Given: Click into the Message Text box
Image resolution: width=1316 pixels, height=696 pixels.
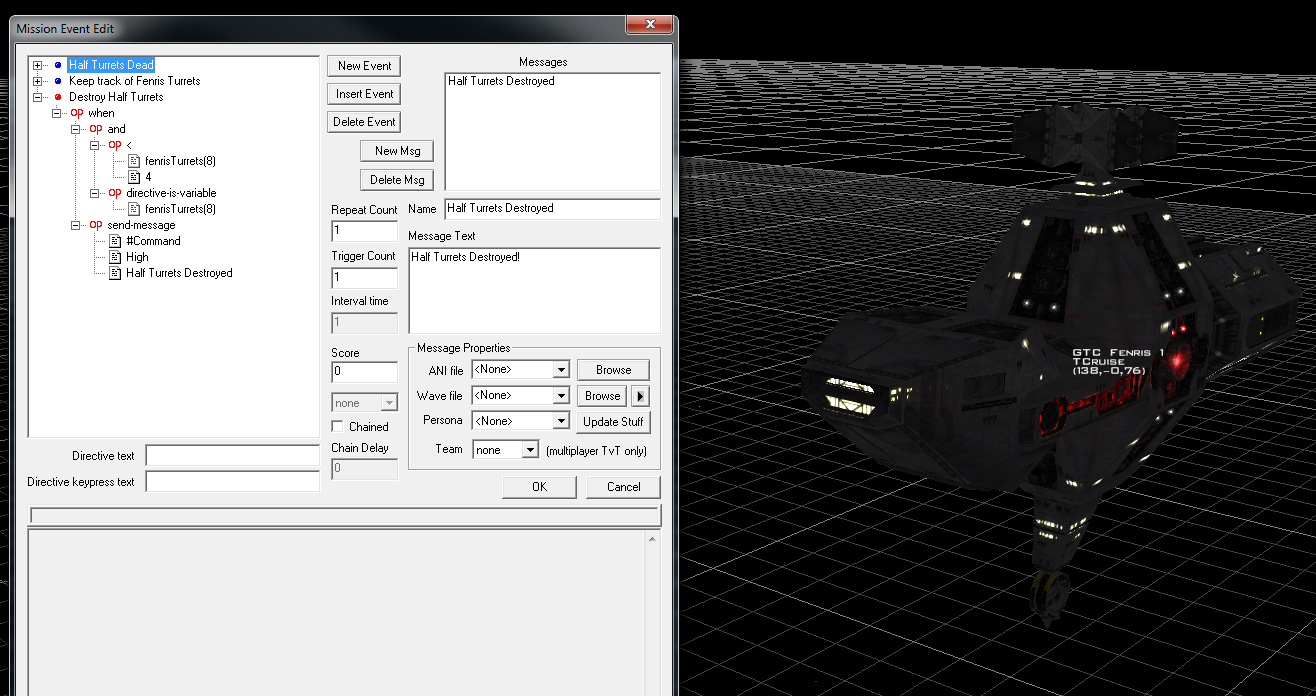Looking at the screenshot, I should [534, 290].
